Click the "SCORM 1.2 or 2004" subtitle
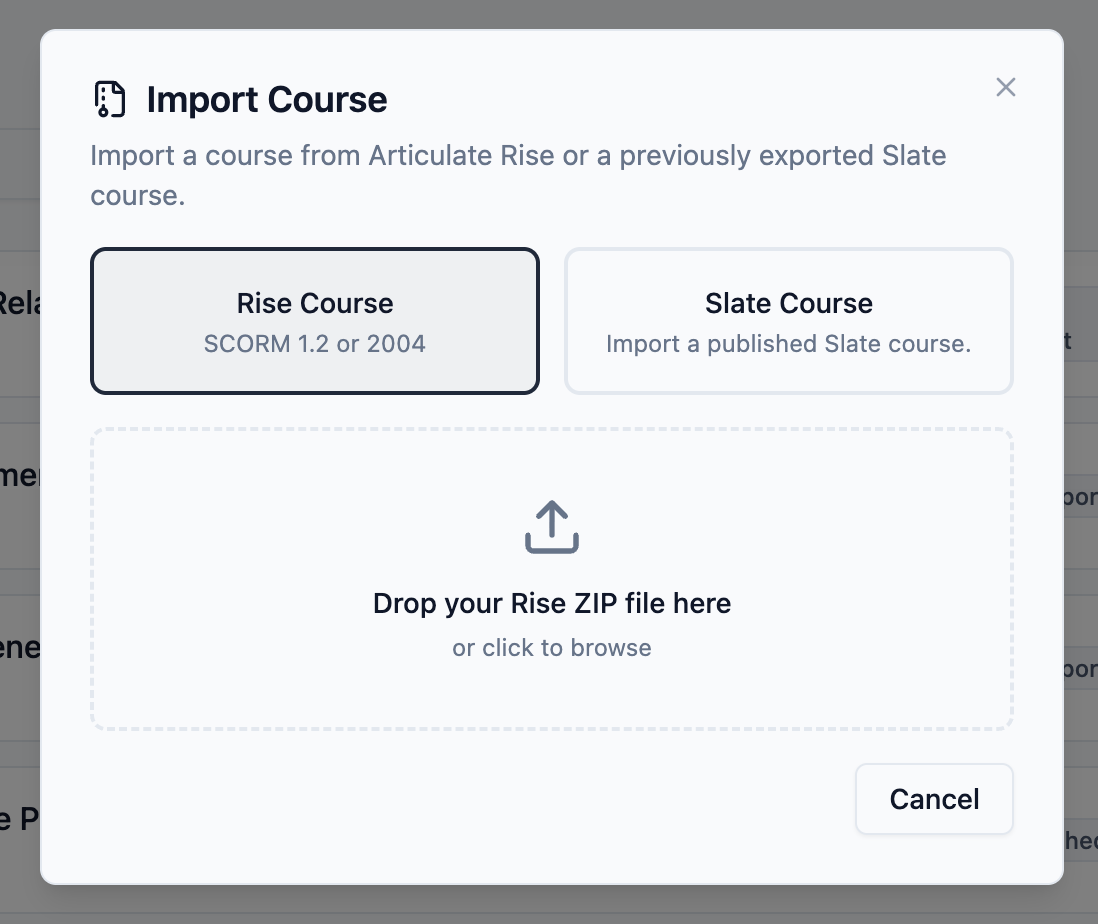 tap(314, 343)
